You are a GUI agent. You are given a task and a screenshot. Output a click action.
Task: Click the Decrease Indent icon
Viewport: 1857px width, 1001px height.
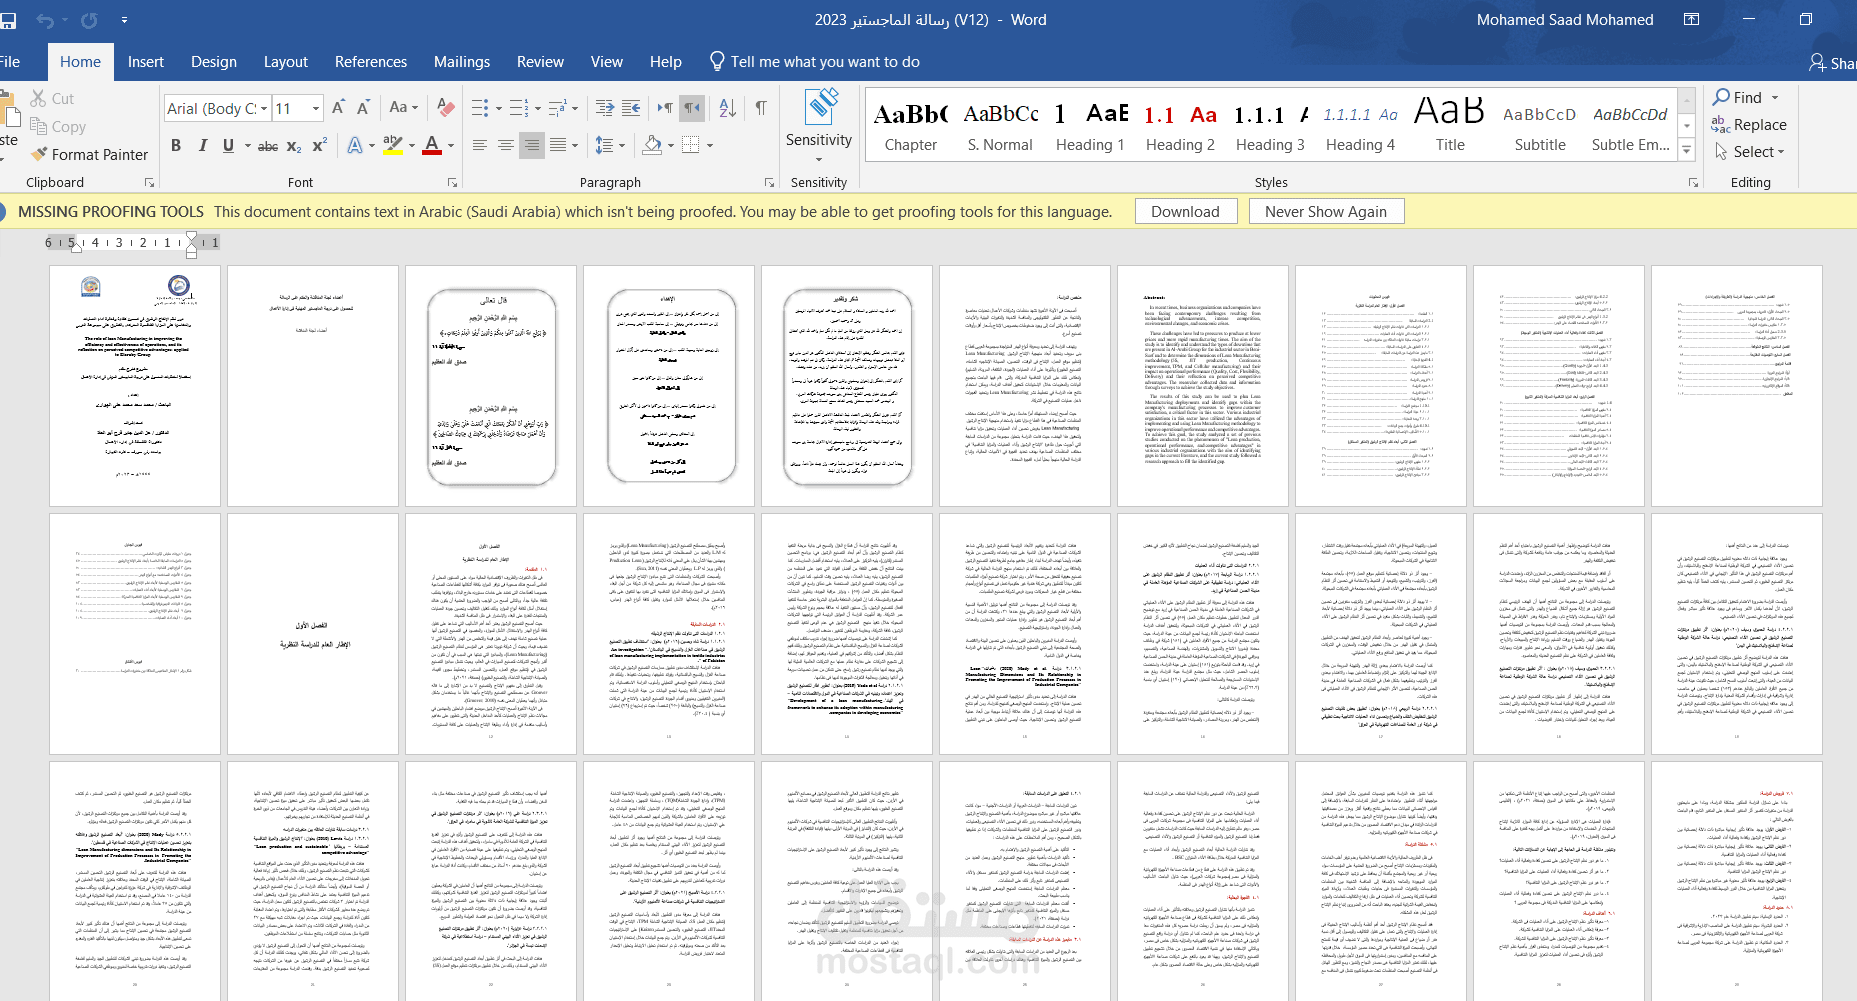coord(605,108)
